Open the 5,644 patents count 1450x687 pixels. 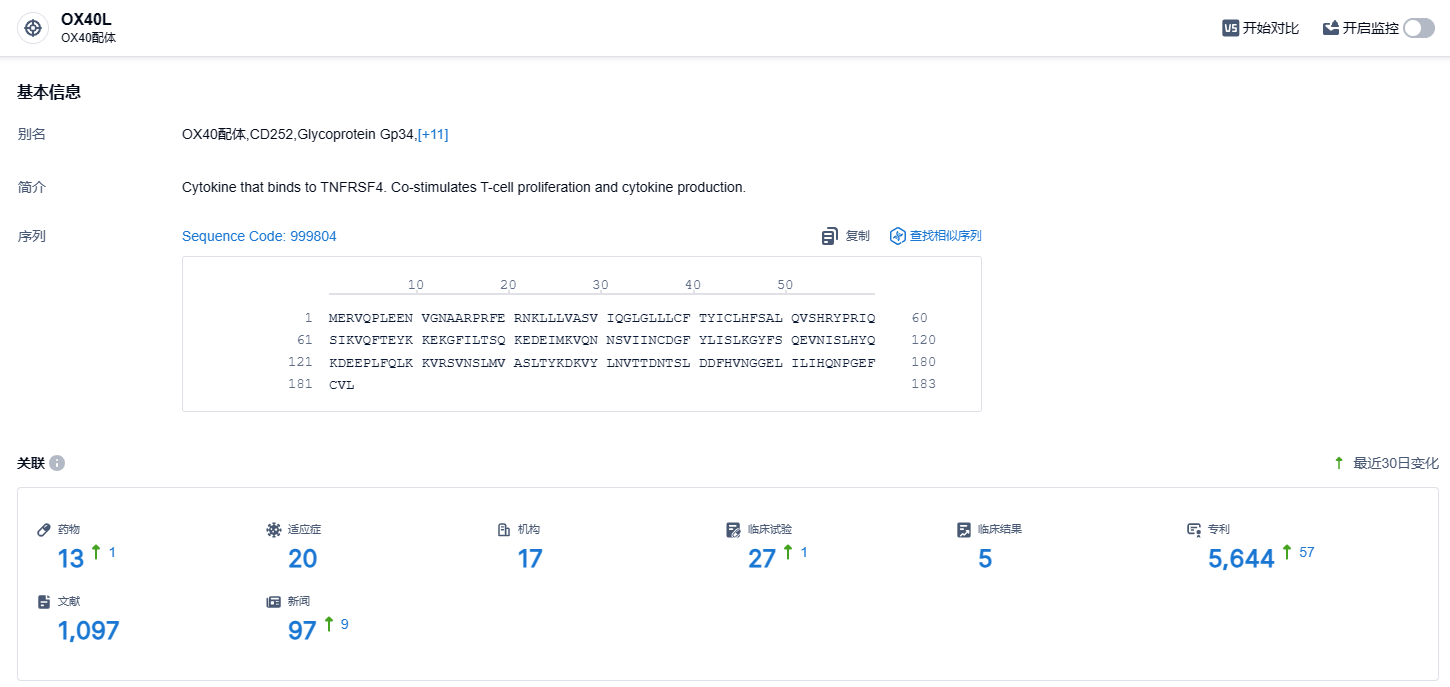point(1241,559)
